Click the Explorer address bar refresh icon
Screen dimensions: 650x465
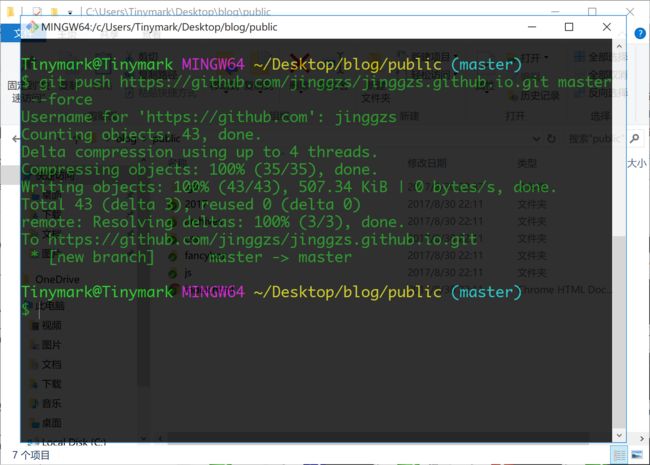click(551, 138)
